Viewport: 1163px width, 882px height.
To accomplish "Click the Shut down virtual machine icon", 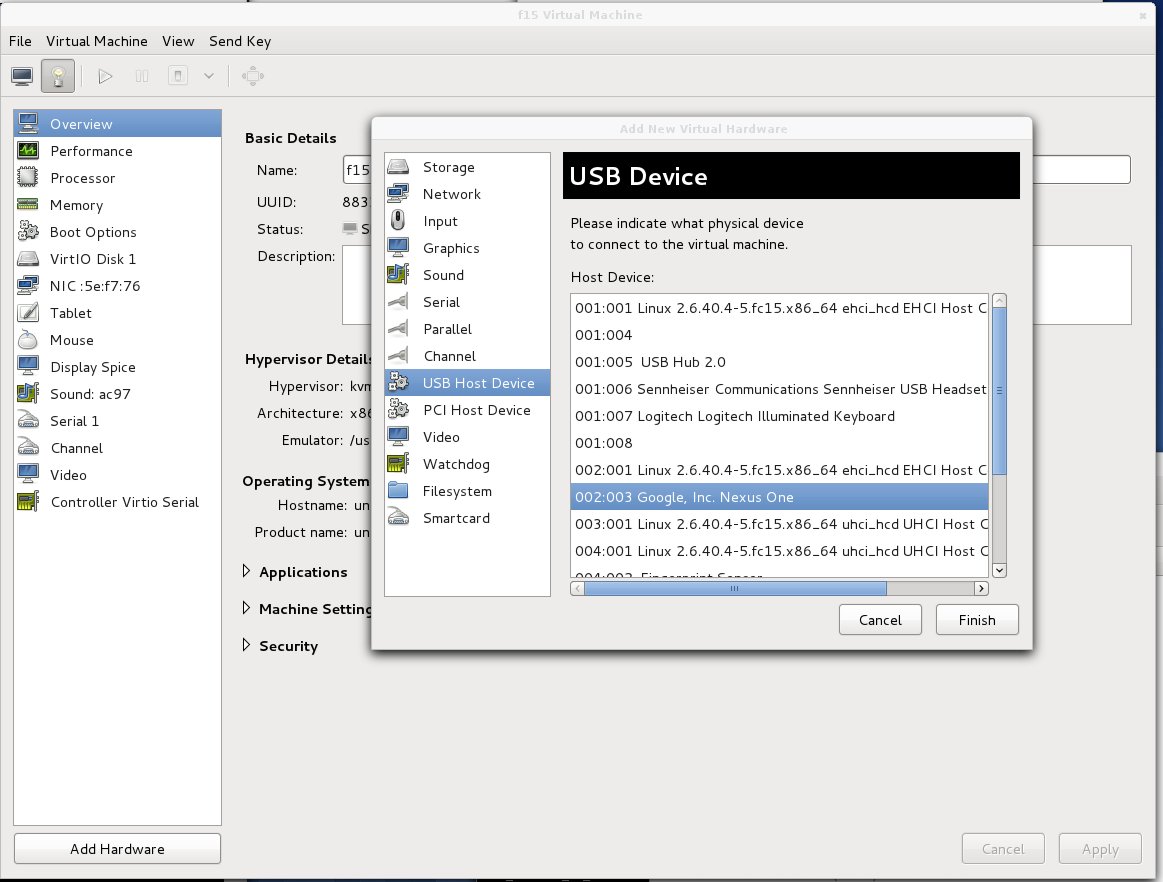I will [x=178, y=76].
